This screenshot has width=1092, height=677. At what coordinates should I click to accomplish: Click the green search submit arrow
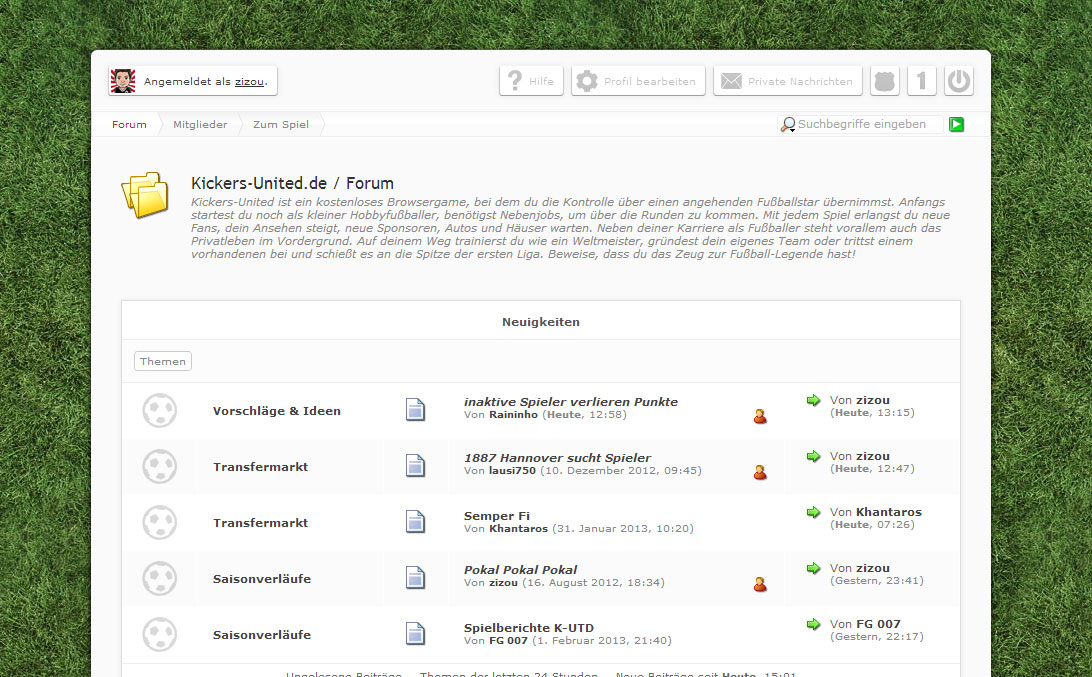pyautogui.click(x=956, y=124)
